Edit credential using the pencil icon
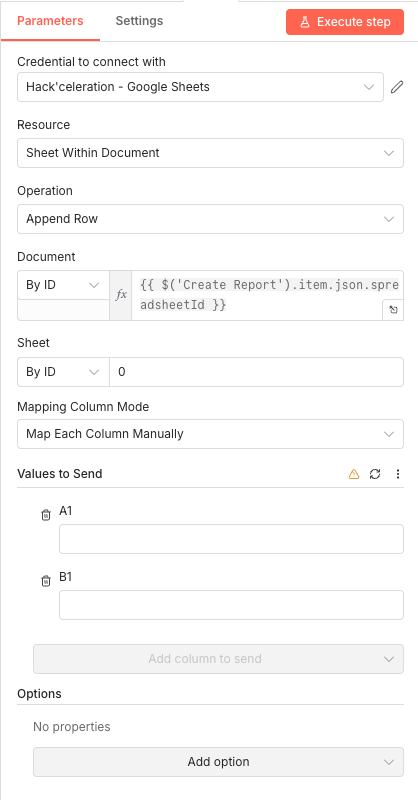 pyautogui.click(x=397, y=87)
